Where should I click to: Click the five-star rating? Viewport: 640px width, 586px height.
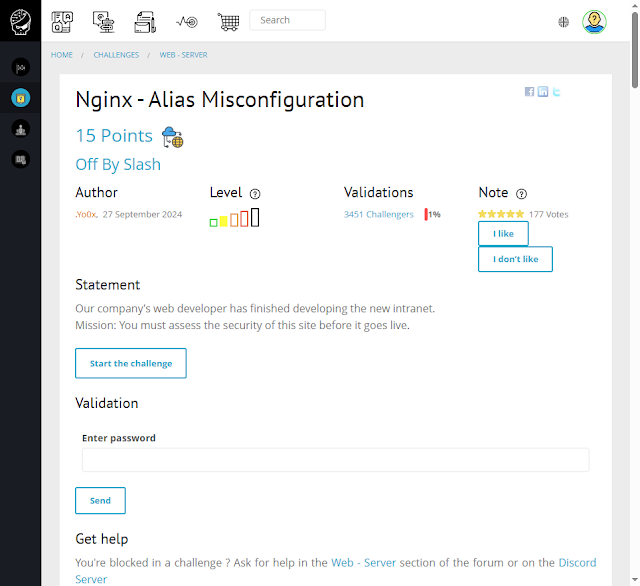pos(501,214)
